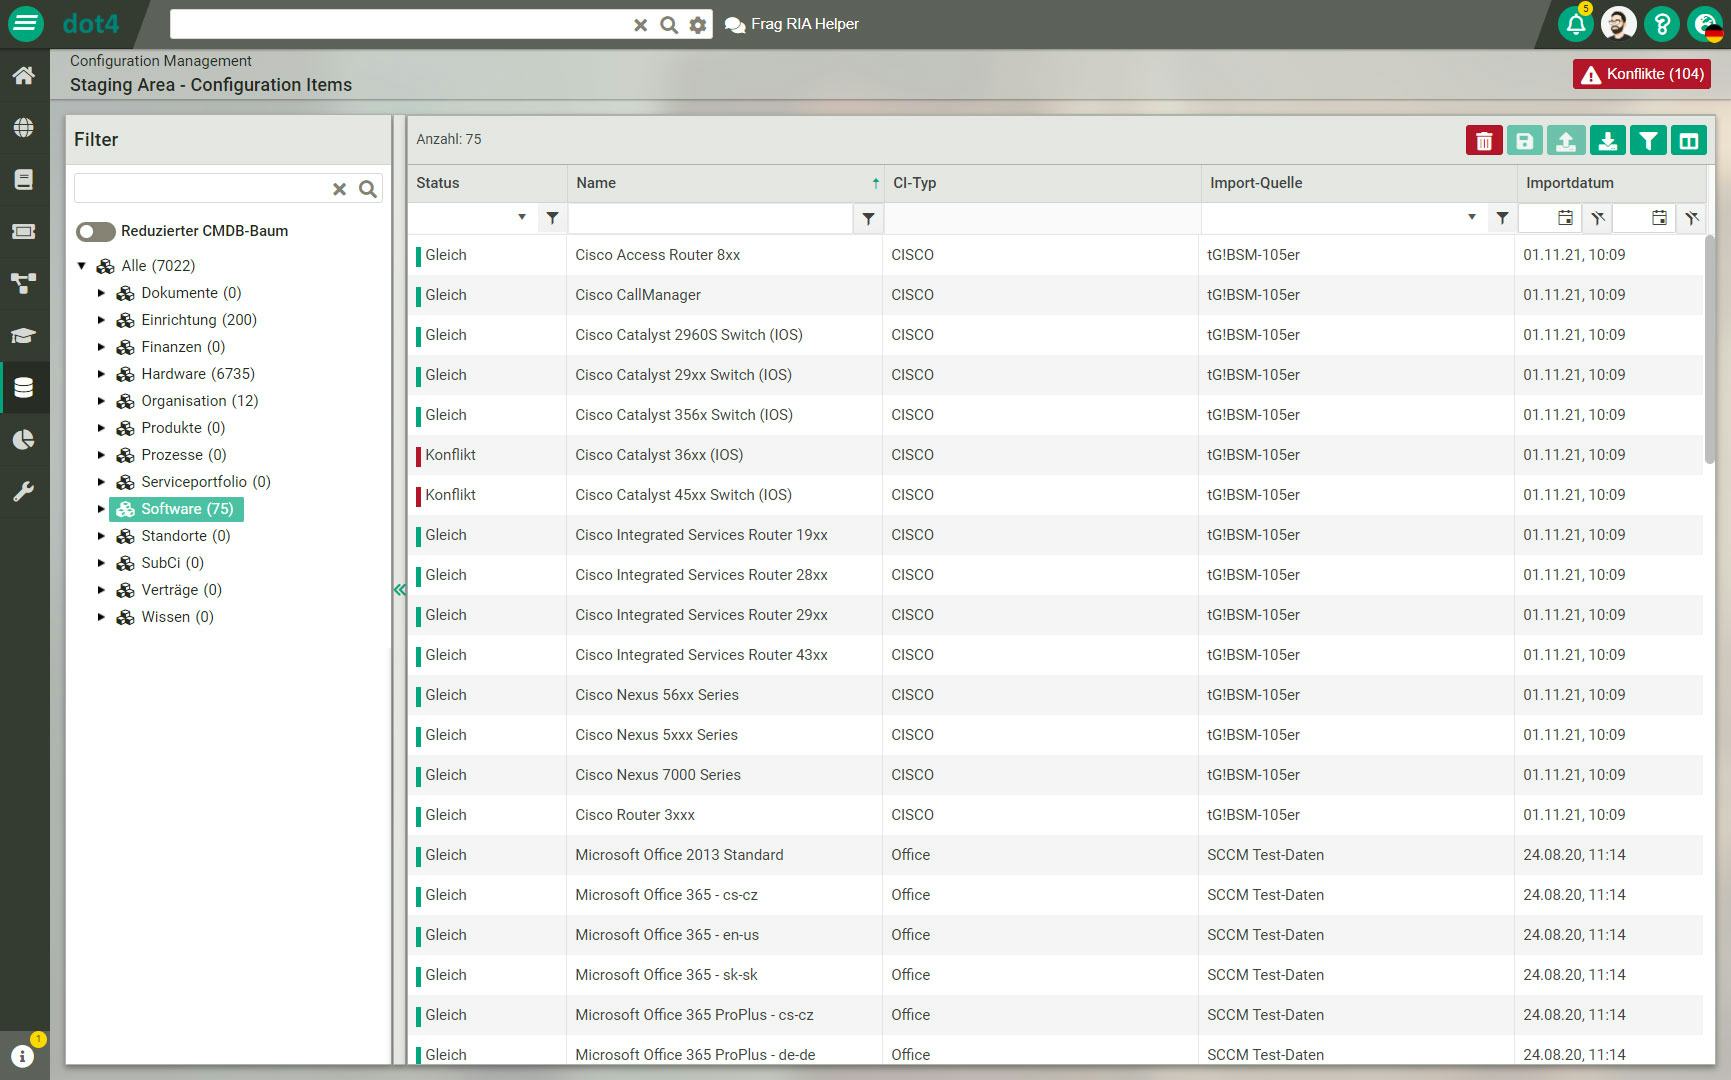Focus the Filter panel search input
This screenshot has width=1731, height=1080.
[x=202, y=188]
